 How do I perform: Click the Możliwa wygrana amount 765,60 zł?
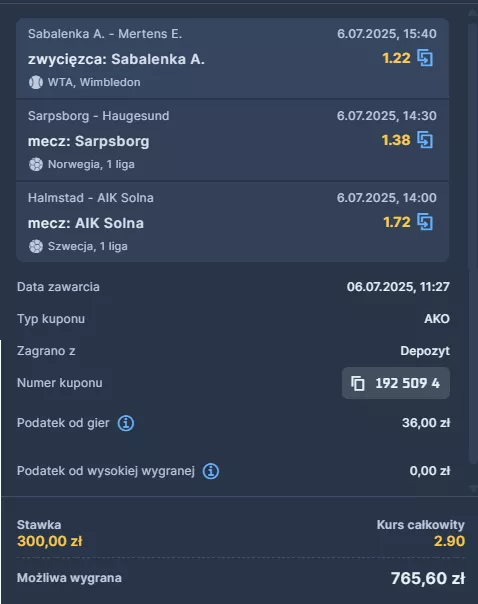coord(428,578)
